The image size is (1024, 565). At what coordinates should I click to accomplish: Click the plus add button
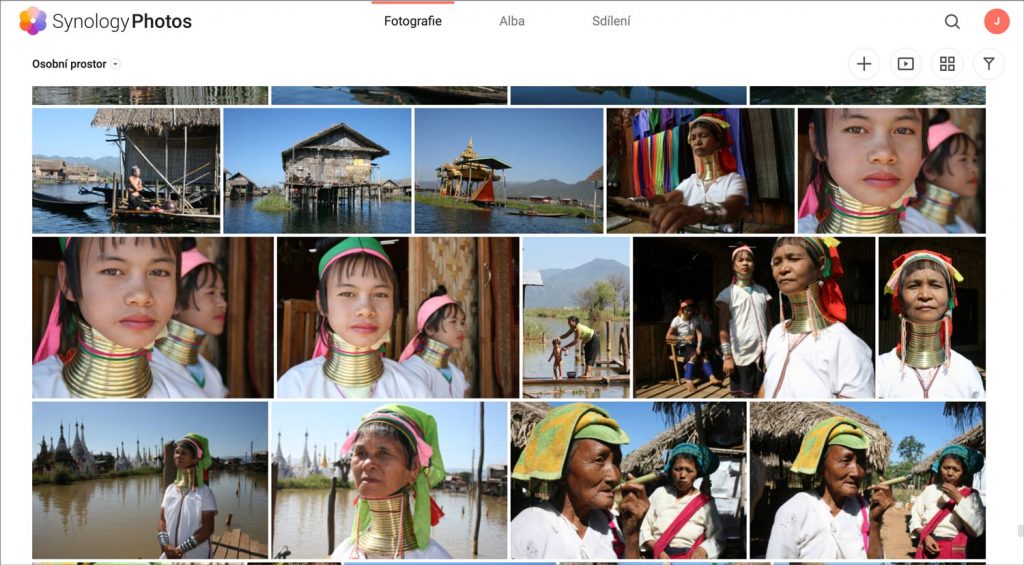(864, 64)
